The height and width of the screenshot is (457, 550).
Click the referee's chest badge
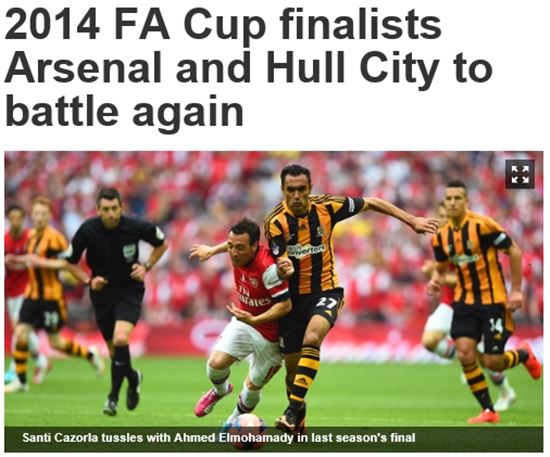[129, 252]
